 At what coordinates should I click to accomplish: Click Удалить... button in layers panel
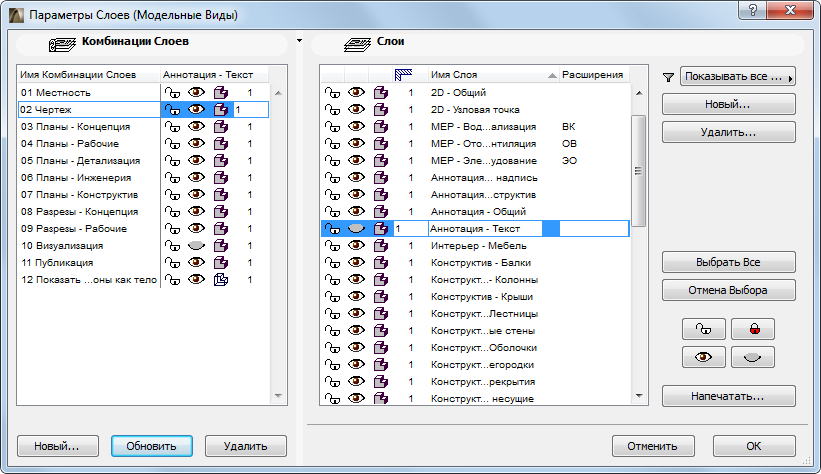pyautogui.click(x=728, y=132)
